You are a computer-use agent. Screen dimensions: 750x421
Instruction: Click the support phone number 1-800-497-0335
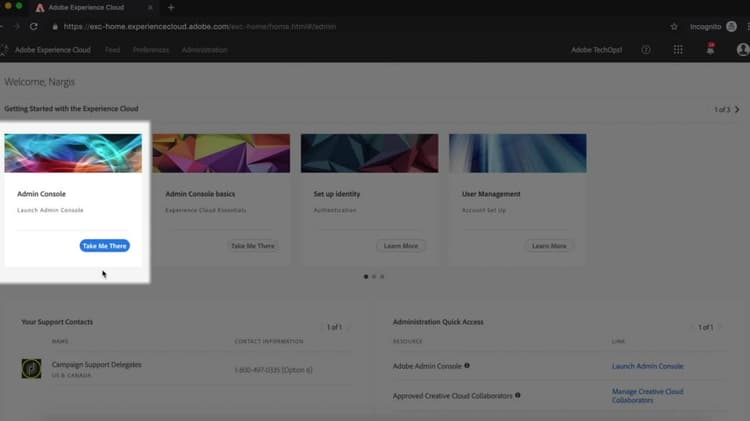pyautogui.click(x=273, y=370)
